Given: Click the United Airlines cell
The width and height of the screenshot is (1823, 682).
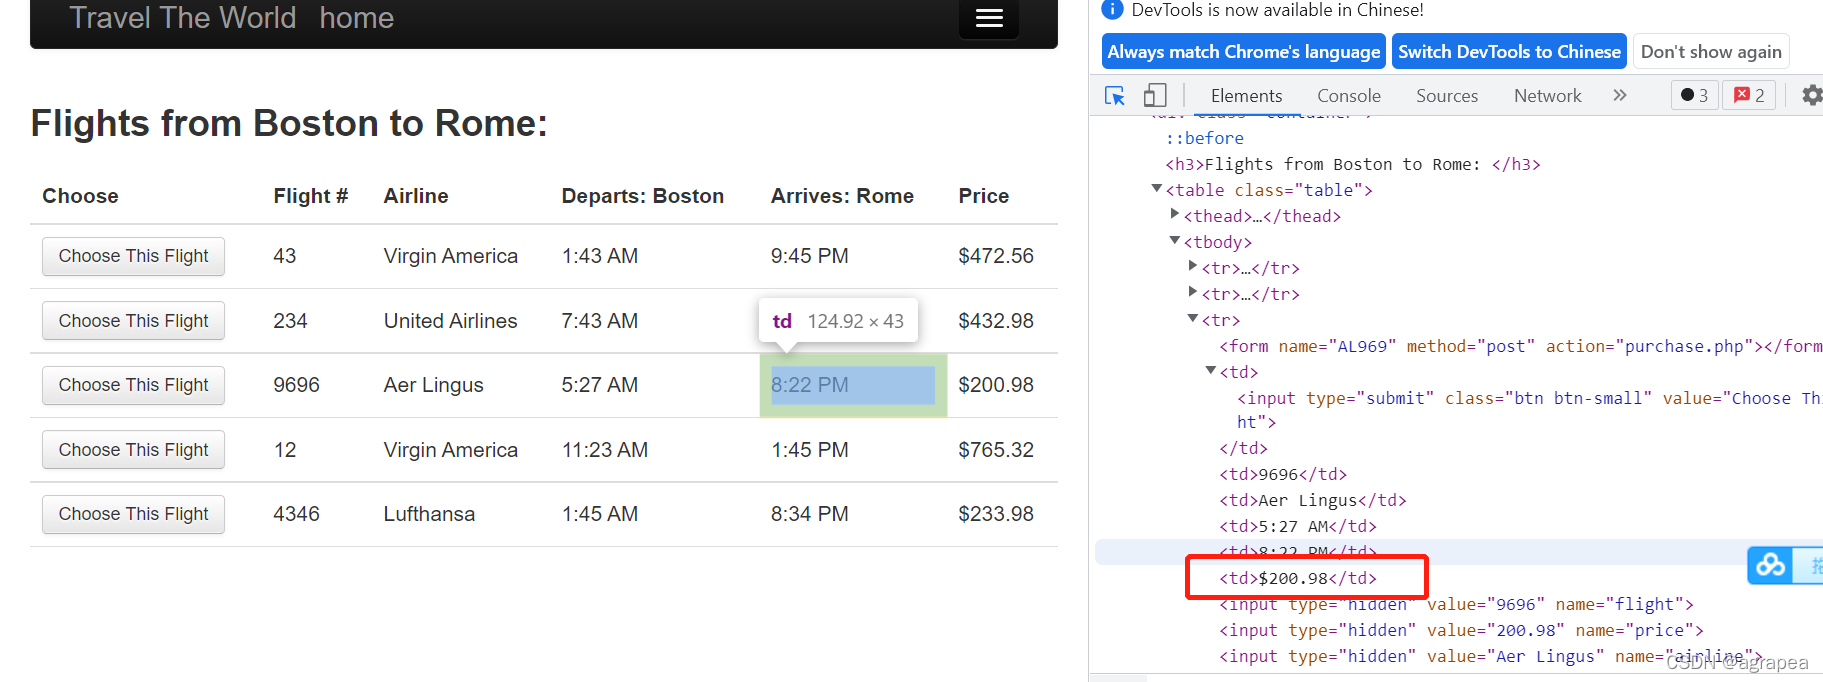Looking at the screenshot, I should [450, 321].
